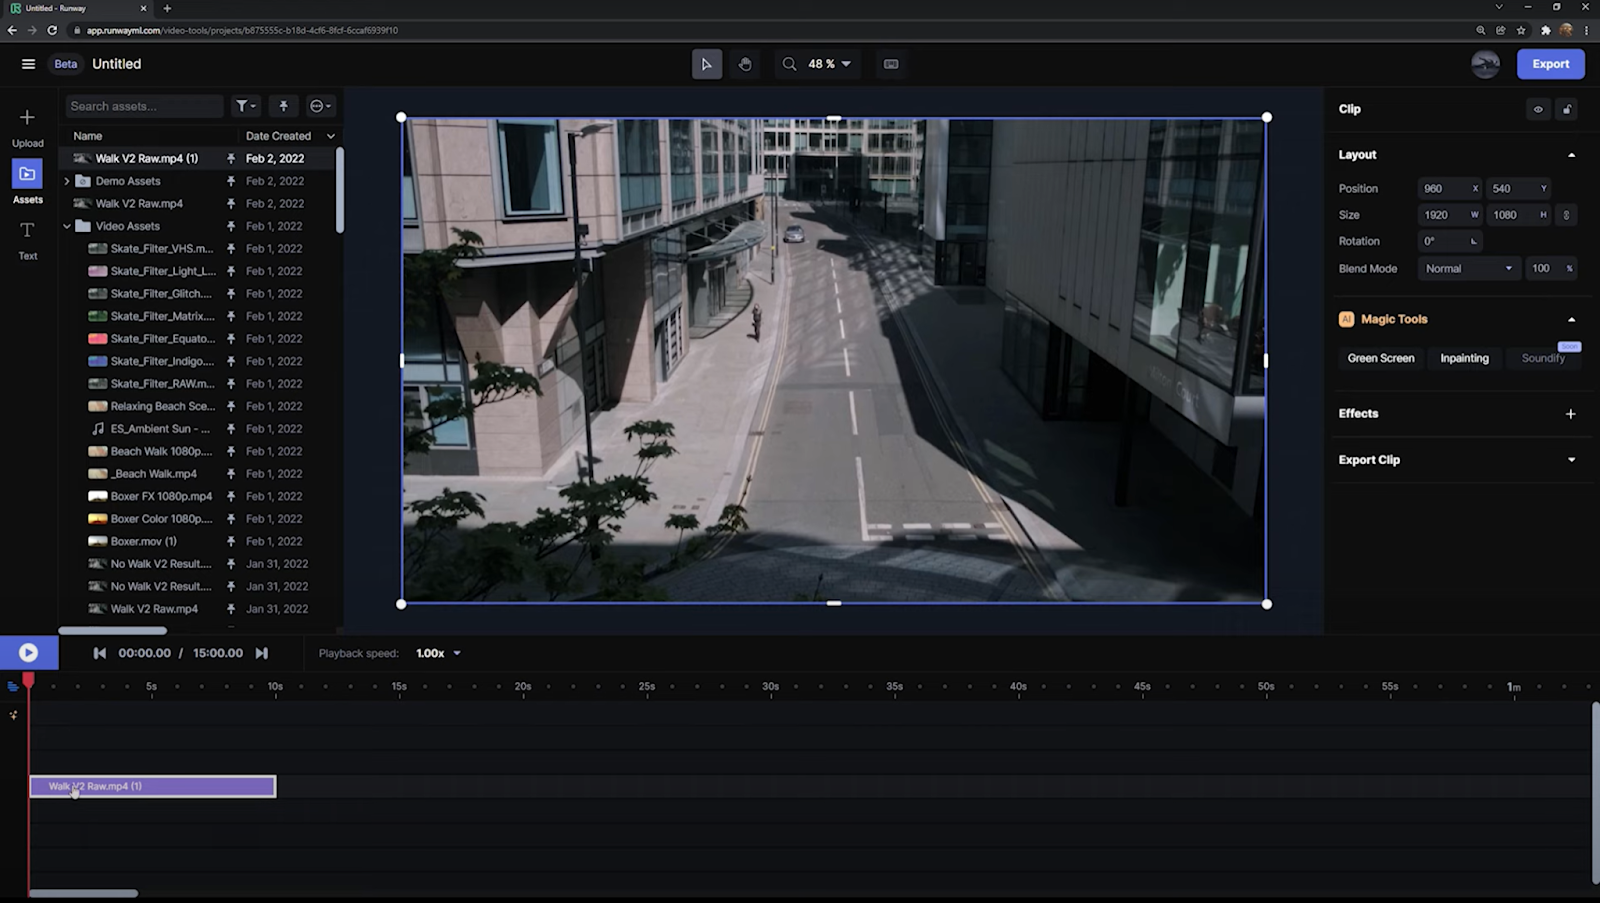Toggle the aspect ratio link icon
Image resolution: width=1600 pixels, height=903 pixels.
tap(1567, 215)
